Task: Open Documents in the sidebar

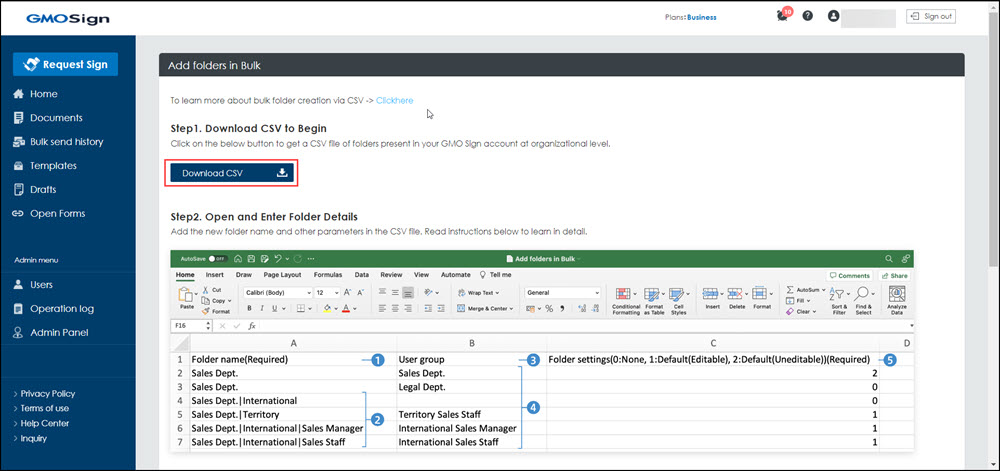Action: pos(48,118)
